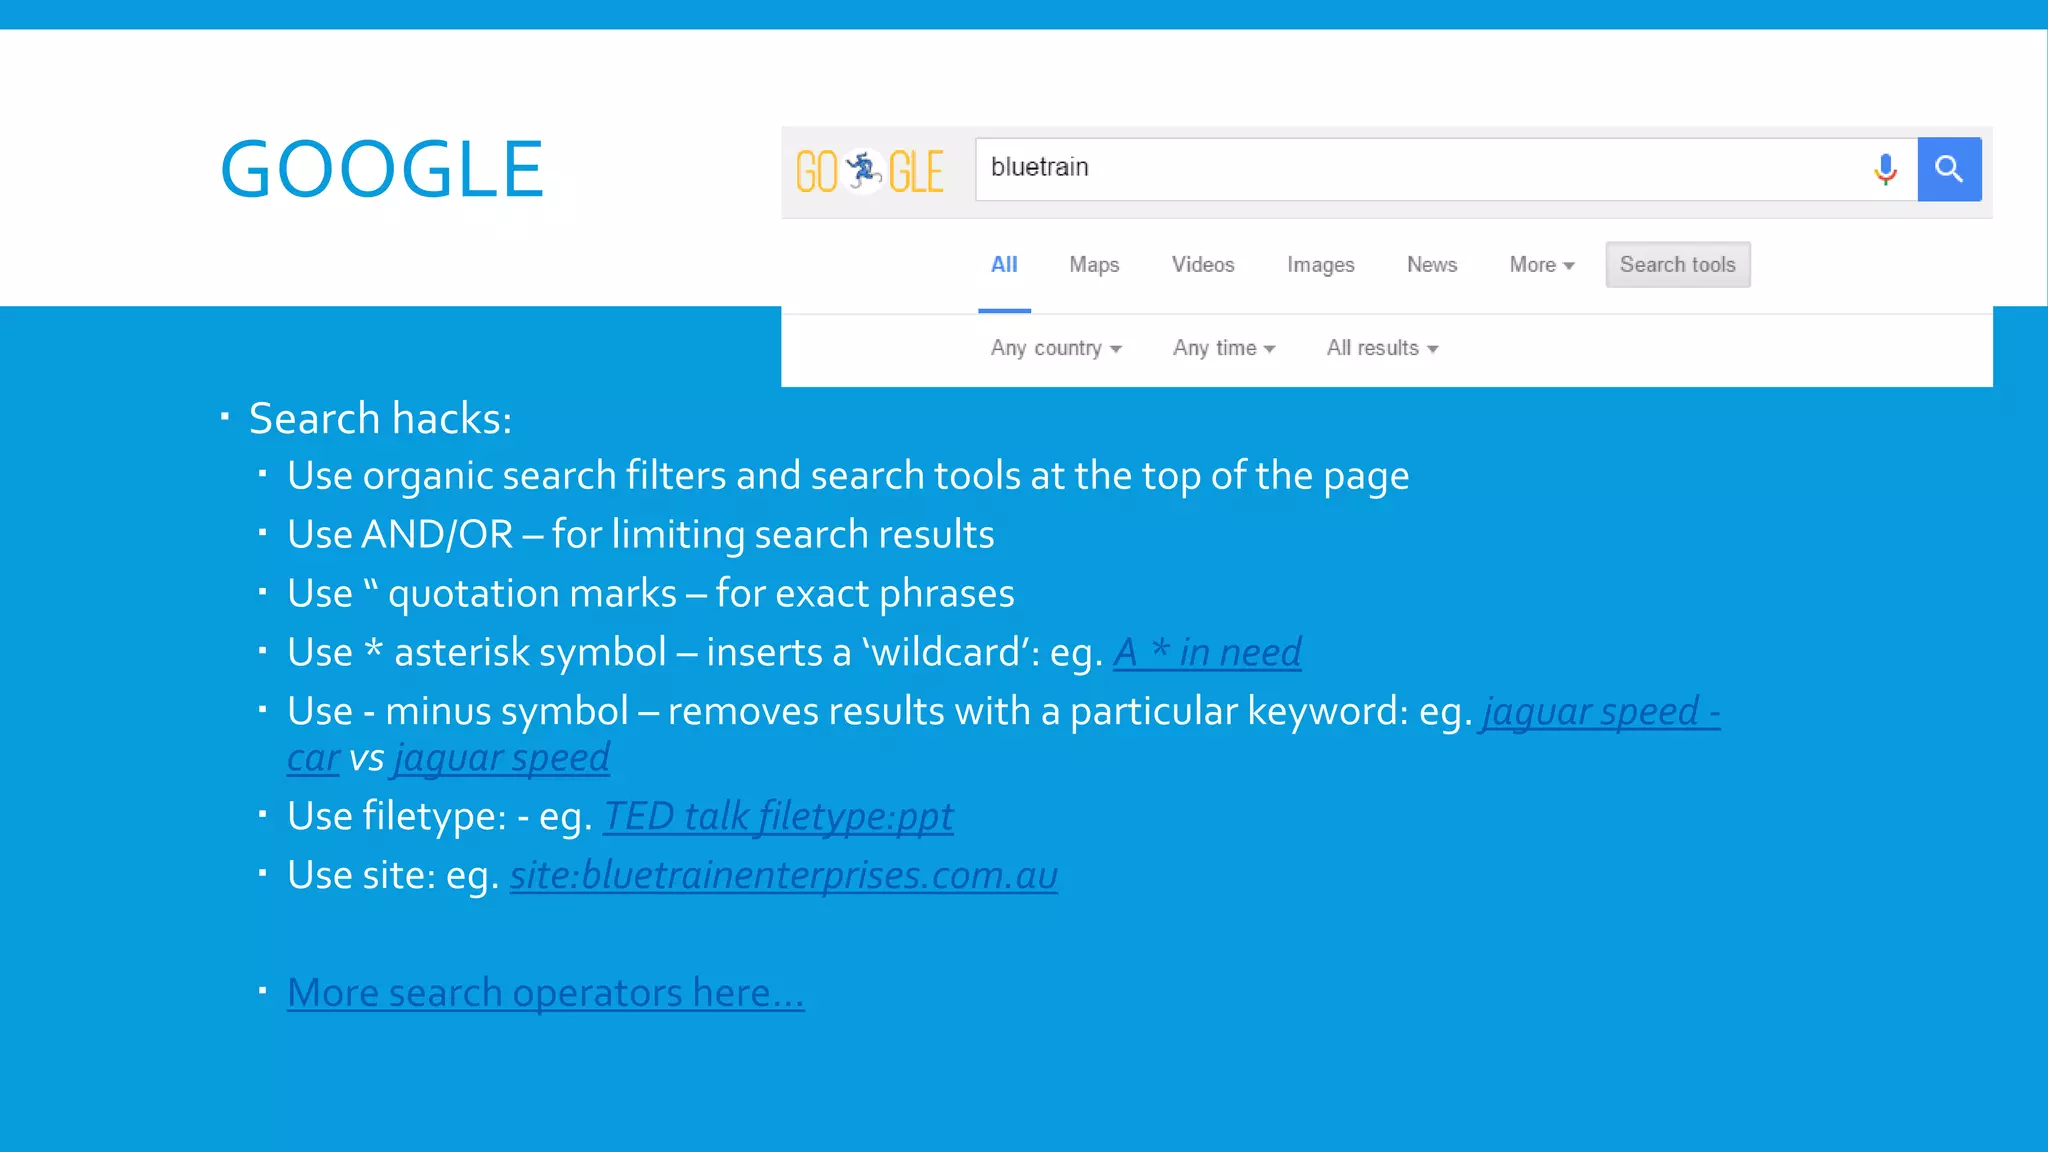2048x1152 pixels.
Task: Expand the All results filter
Action: tap(1382, 348)
